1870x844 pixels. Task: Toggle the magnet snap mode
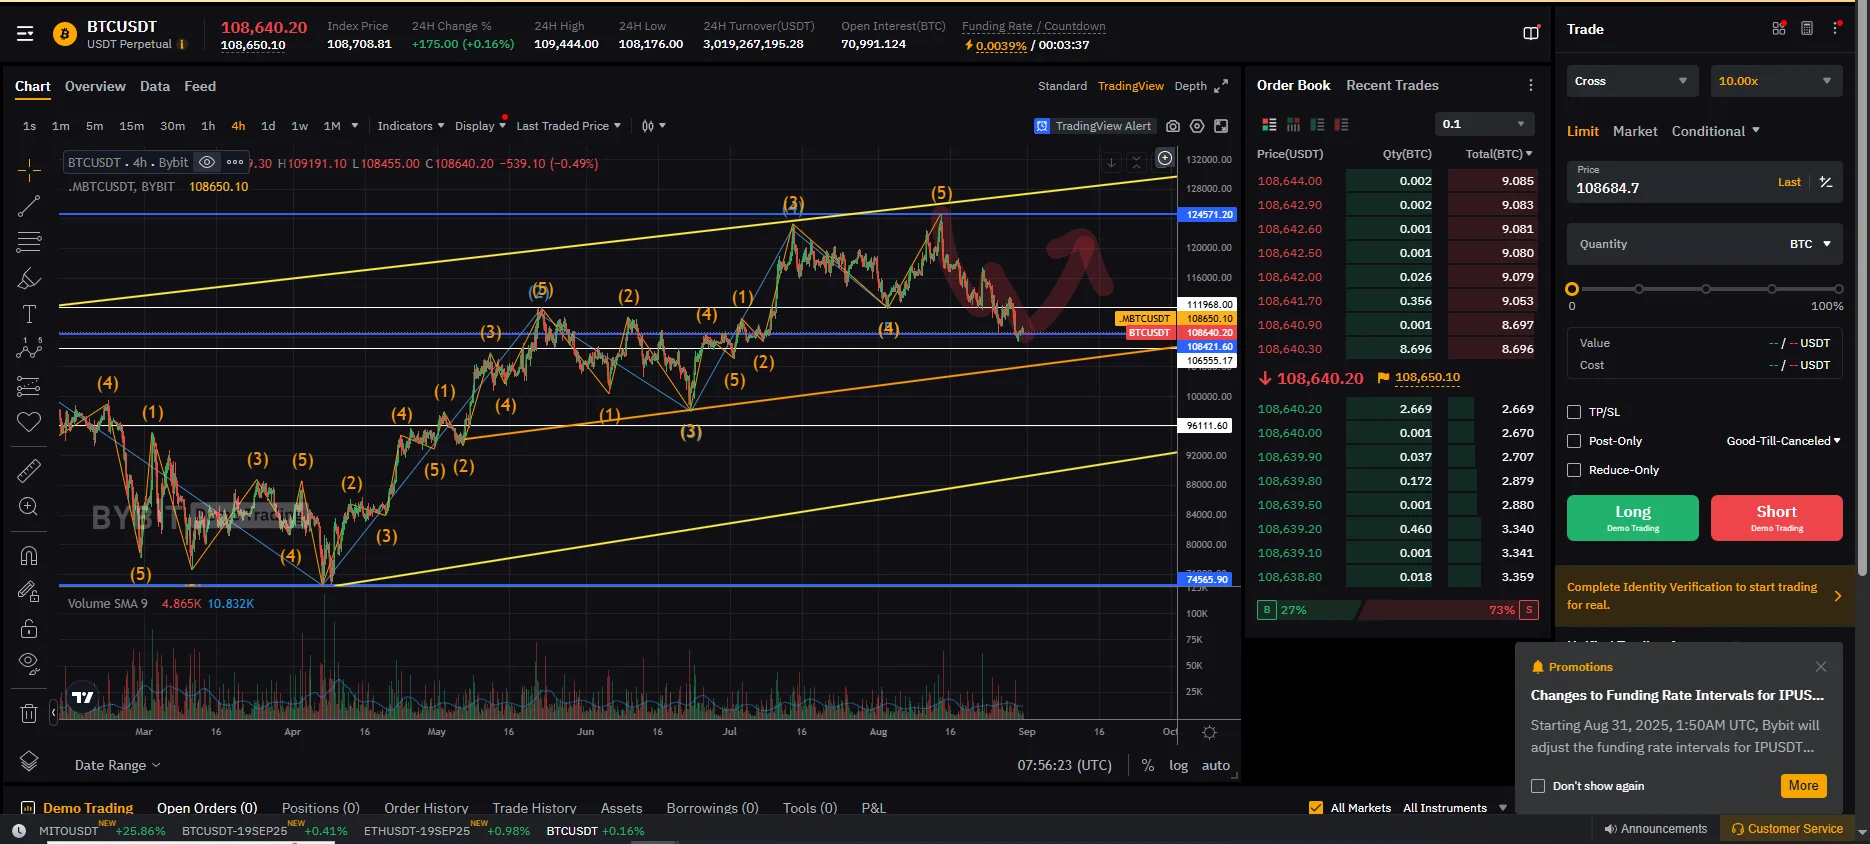[29, 556]
